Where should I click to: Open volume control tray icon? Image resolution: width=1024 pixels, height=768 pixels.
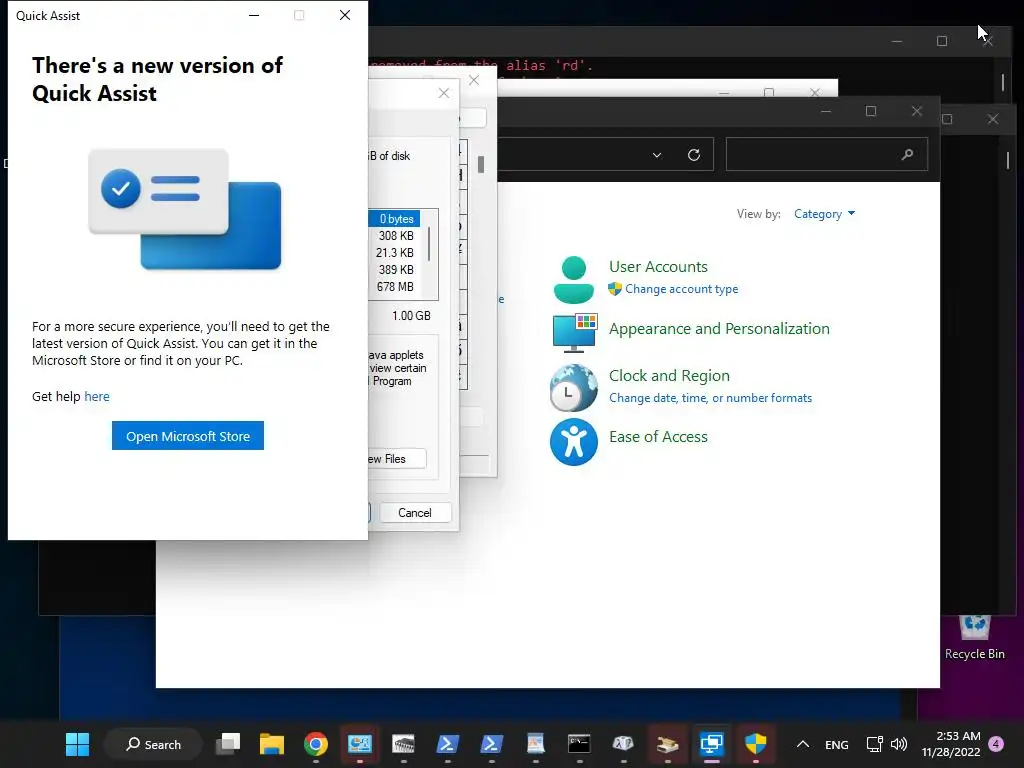pyautogui.click(x=899, y=744)
